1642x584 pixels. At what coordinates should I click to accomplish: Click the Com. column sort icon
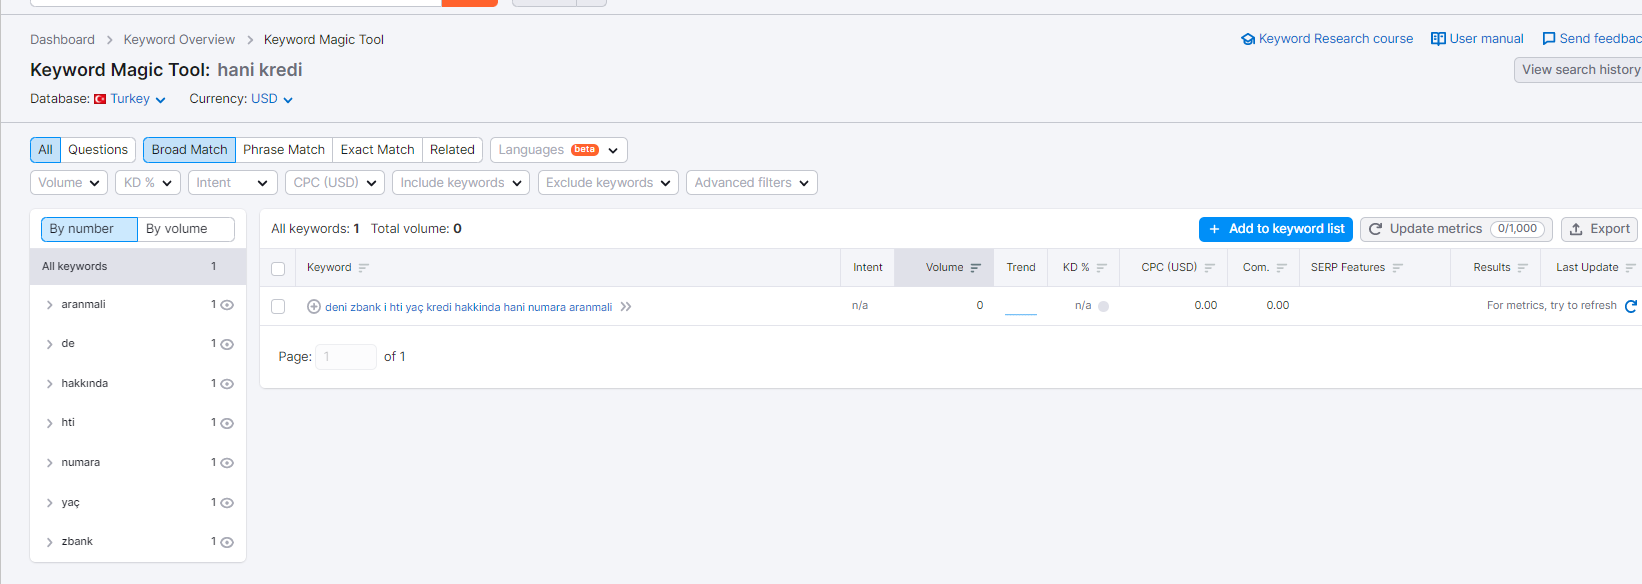click(x=1281, y=268)
